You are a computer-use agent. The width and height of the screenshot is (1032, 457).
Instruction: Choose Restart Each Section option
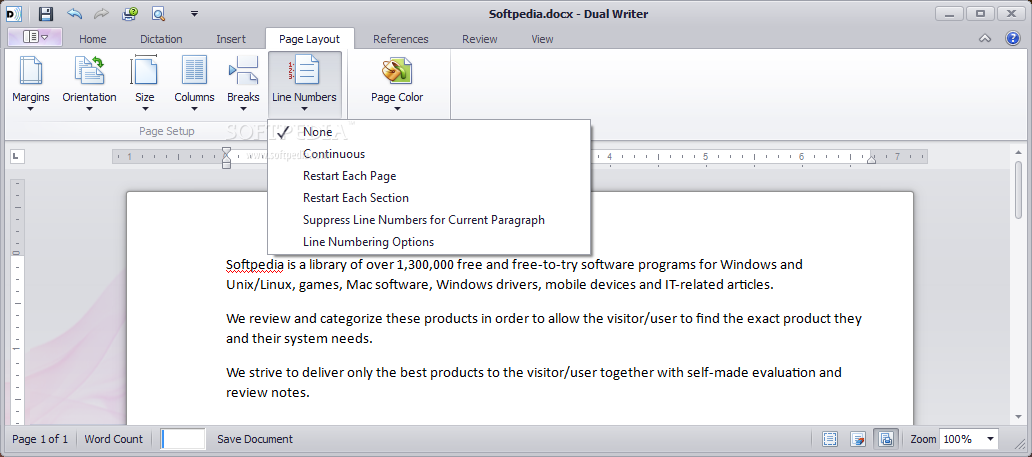point(429,198)
